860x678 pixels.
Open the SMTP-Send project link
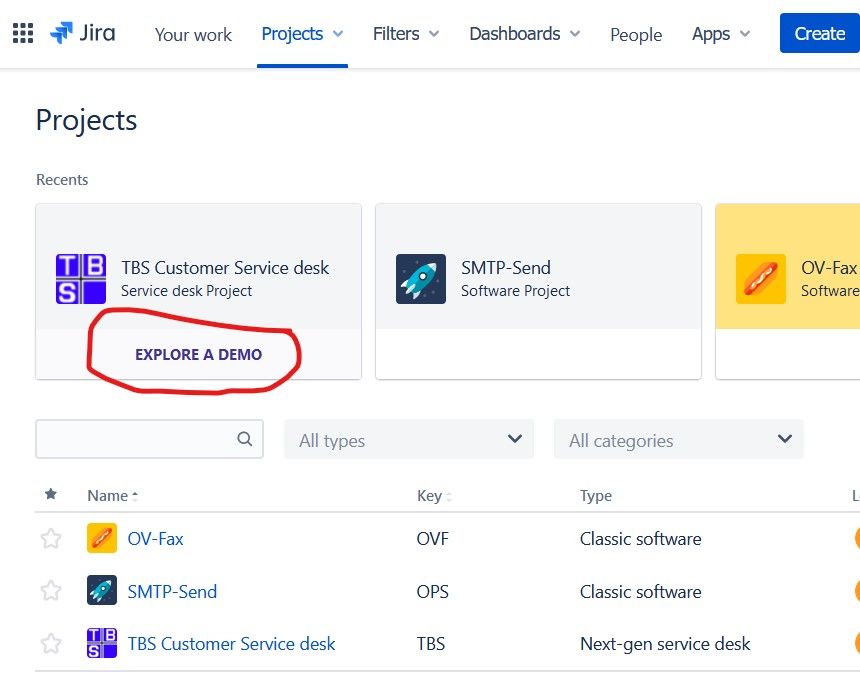click(x=172, y=591)
